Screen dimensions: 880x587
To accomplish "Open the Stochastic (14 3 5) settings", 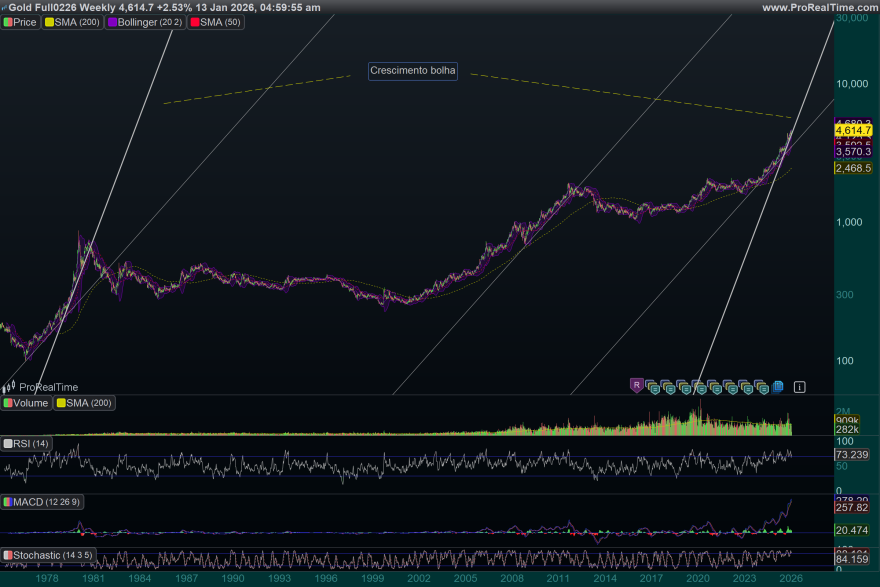I will [x=48, y=554].
